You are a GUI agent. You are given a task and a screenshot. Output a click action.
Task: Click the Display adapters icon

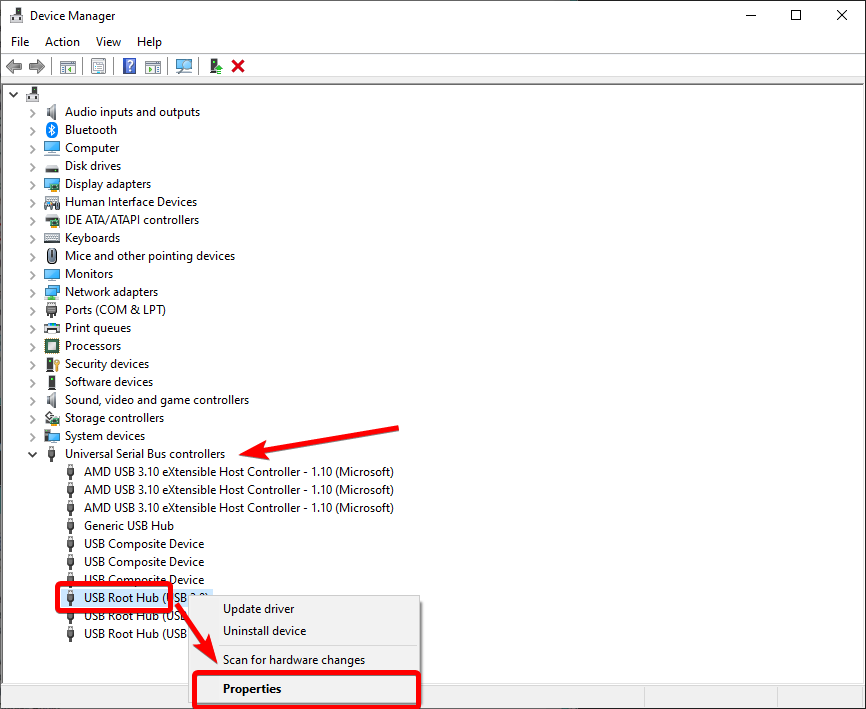51,183
